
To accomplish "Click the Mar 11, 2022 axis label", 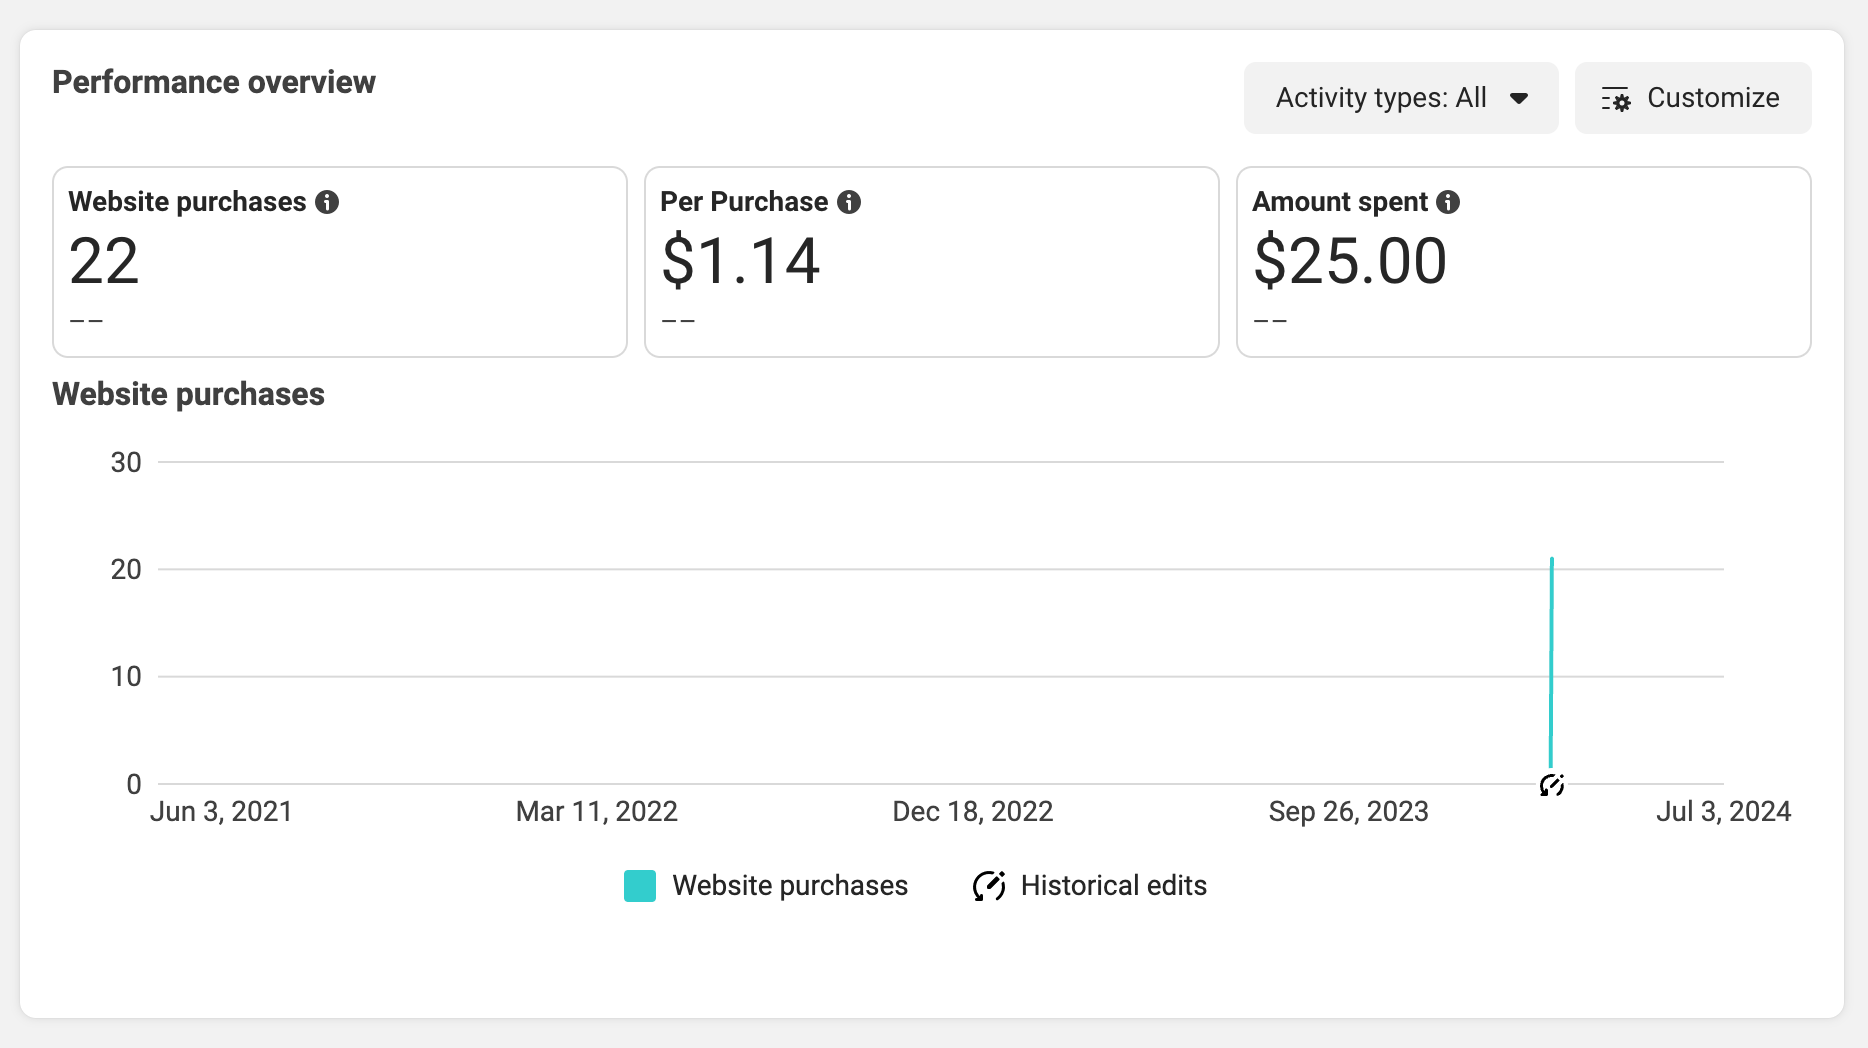I will (597, 811).
